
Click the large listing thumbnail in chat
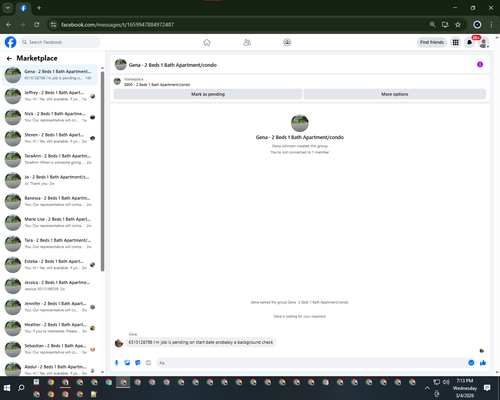tap(300, 123)
